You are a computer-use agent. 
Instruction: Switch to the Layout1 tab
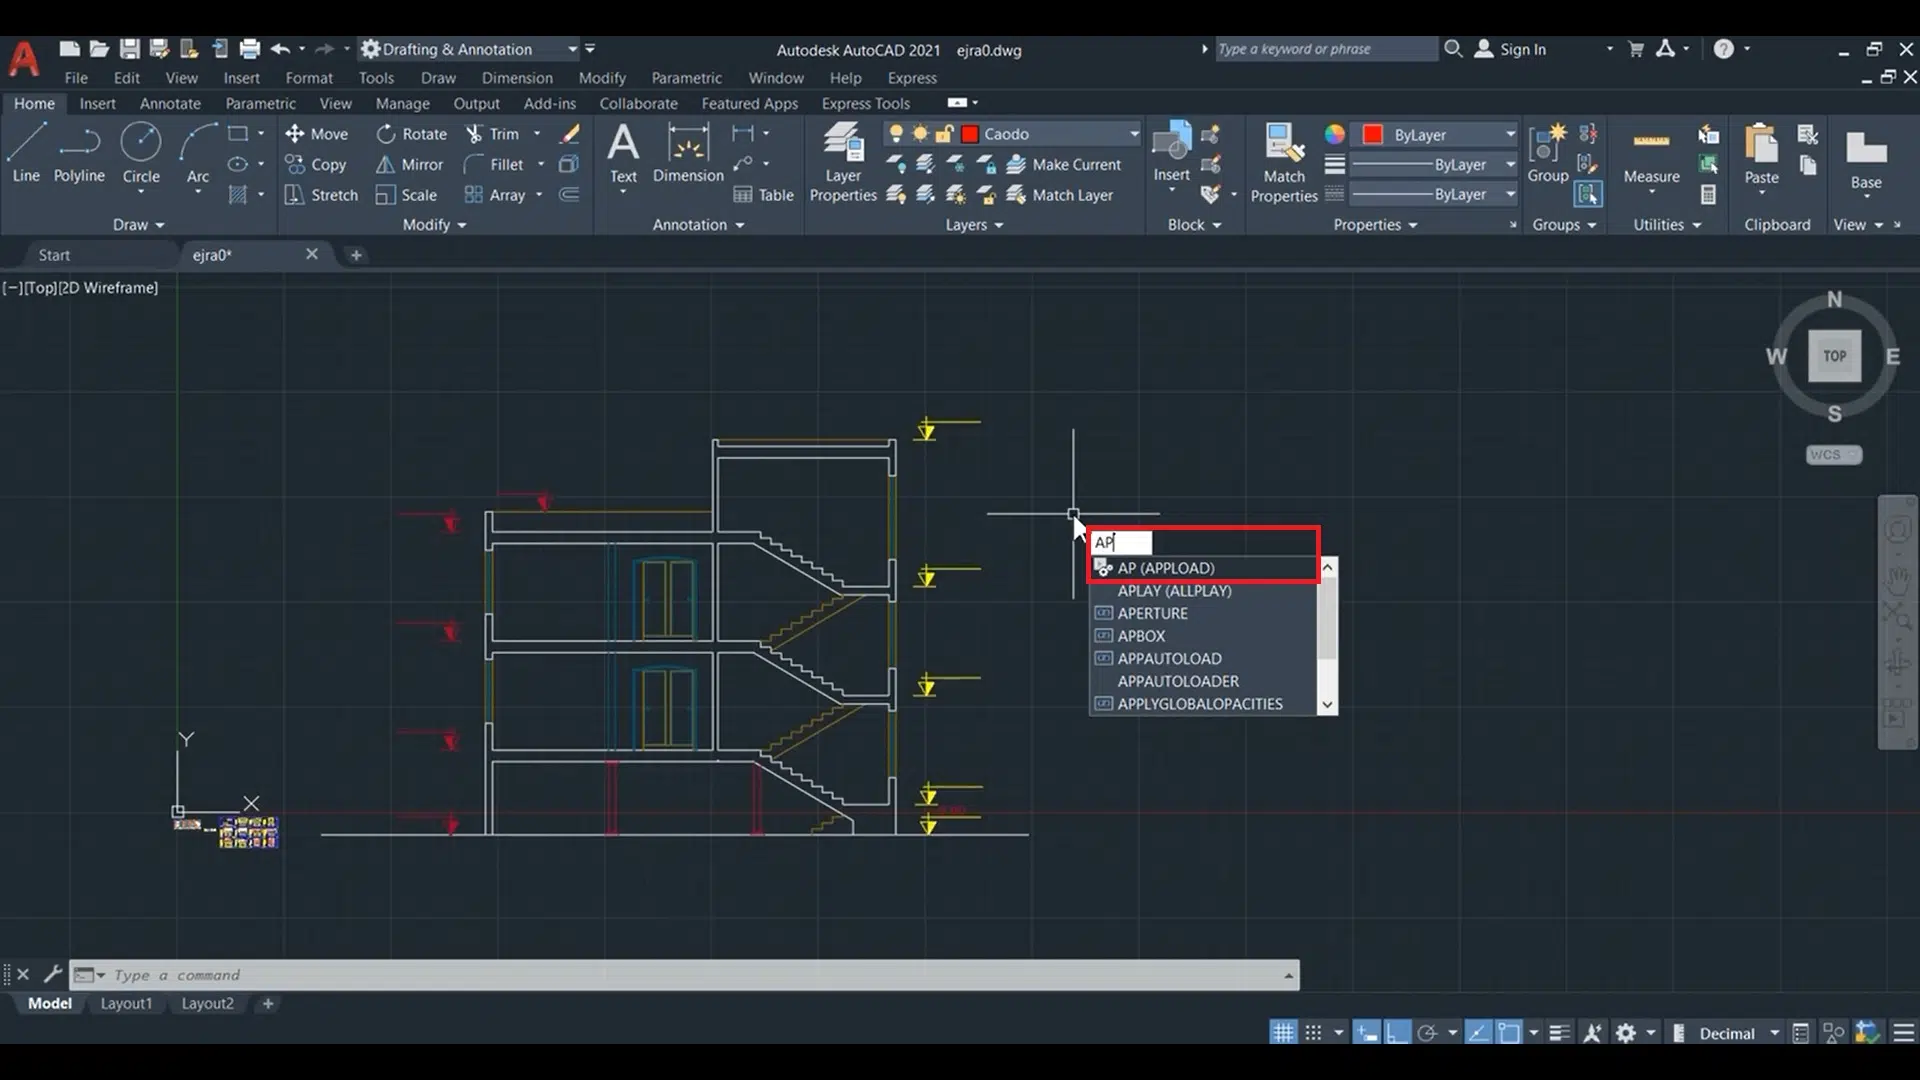(126, 1003)
